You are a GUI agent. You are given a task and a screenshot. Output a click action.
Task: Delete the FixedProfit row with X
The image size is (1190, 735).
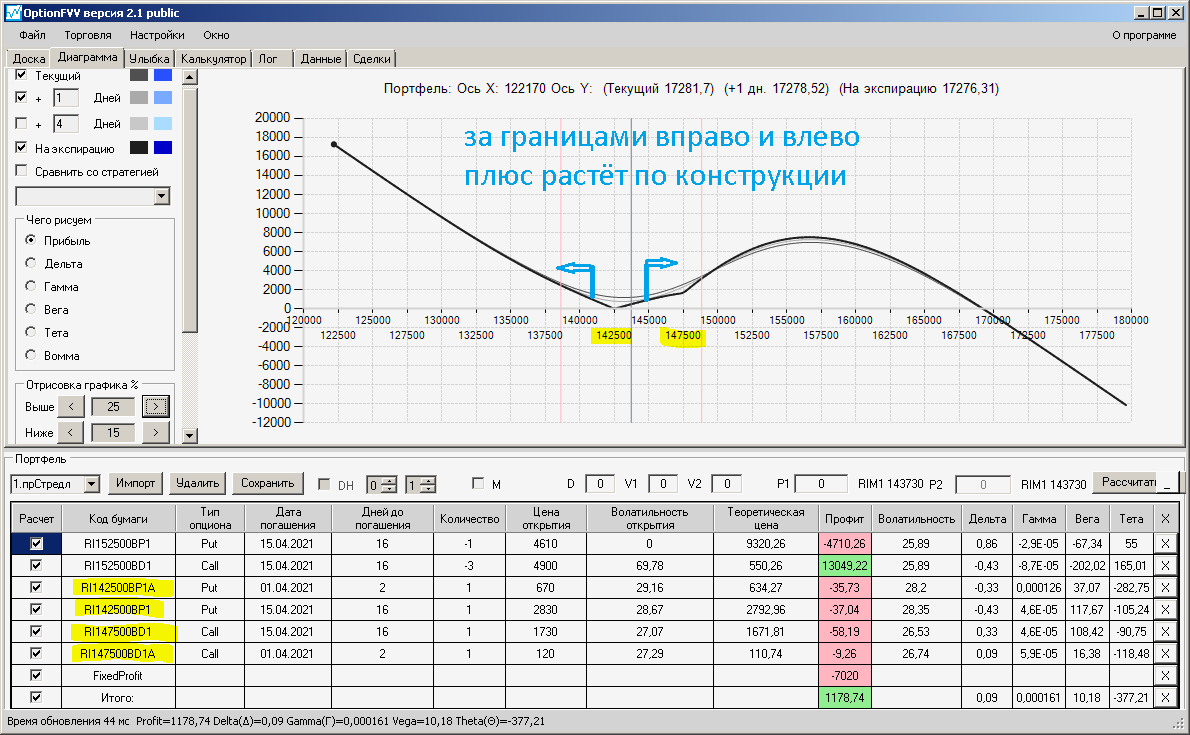click(x=1165, y=676)
